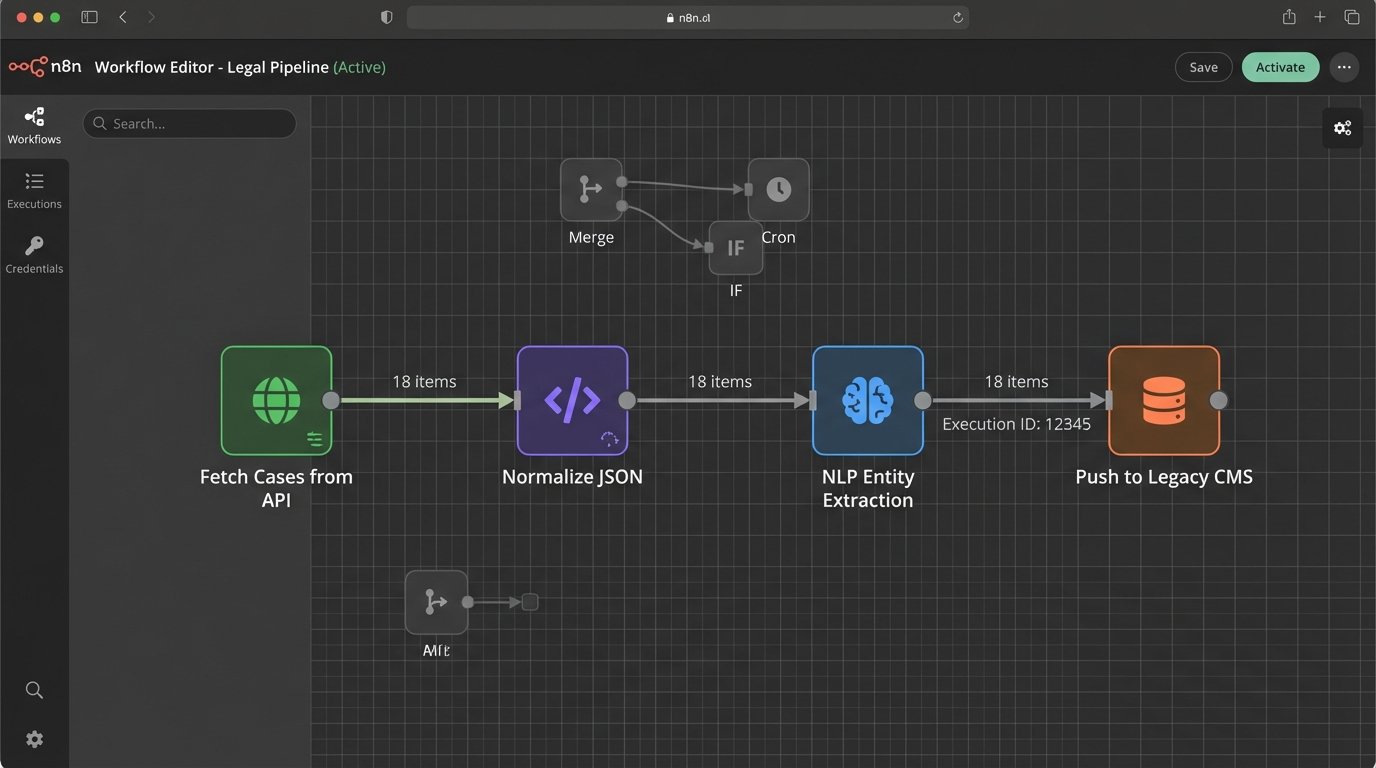The width and height of the screenshot is (1376, 768).
Task: Select the Normalize JSON code node
Action: point(572,400)
